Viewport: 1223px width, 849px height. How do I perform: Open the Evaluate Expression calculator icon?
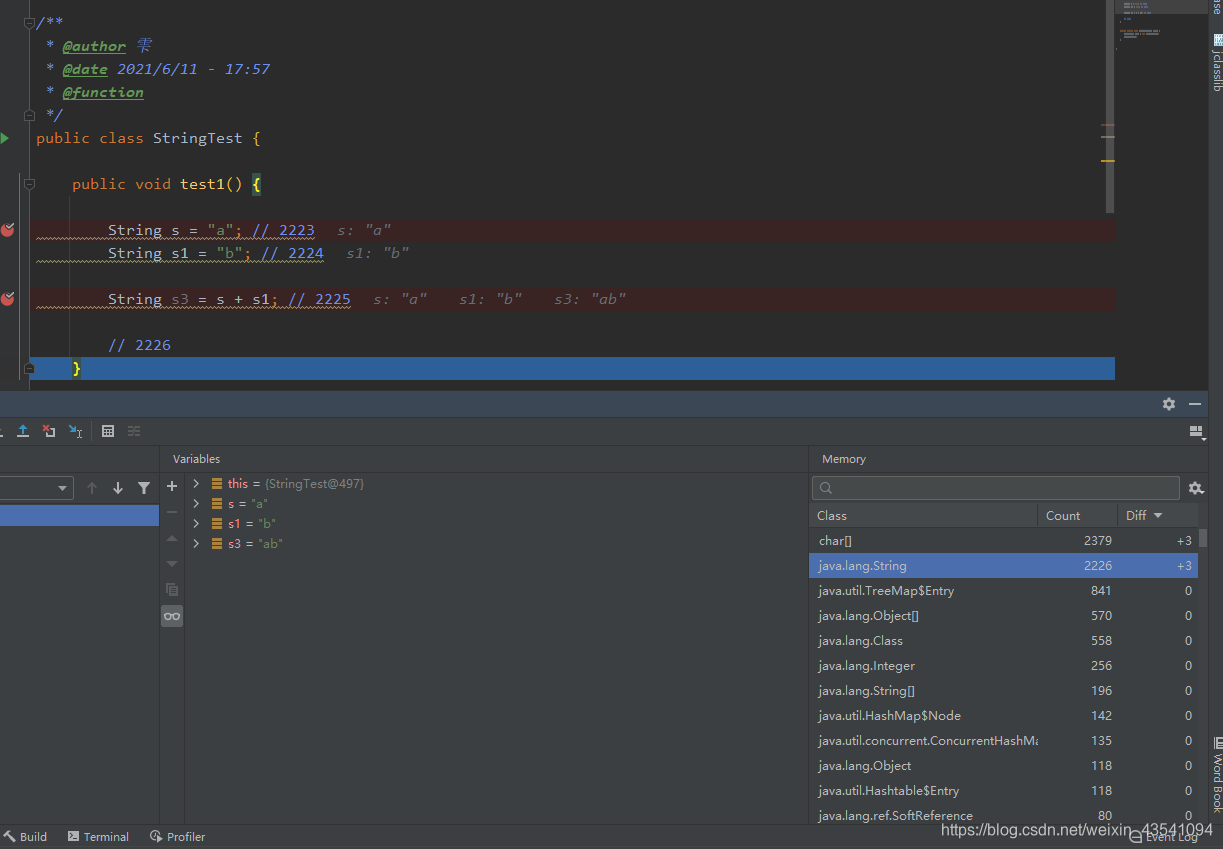(x=108, y=431)
